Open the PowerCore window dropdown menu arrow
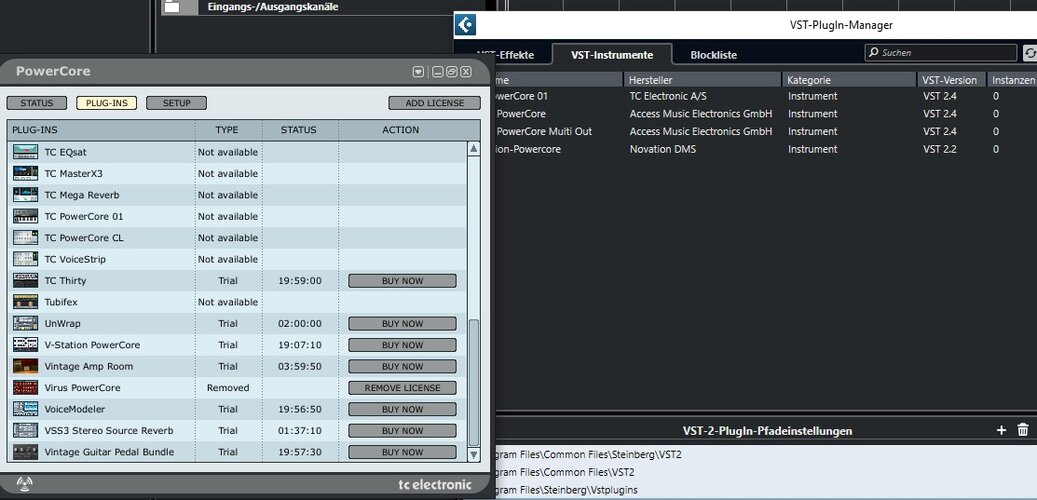 (418, 72)
